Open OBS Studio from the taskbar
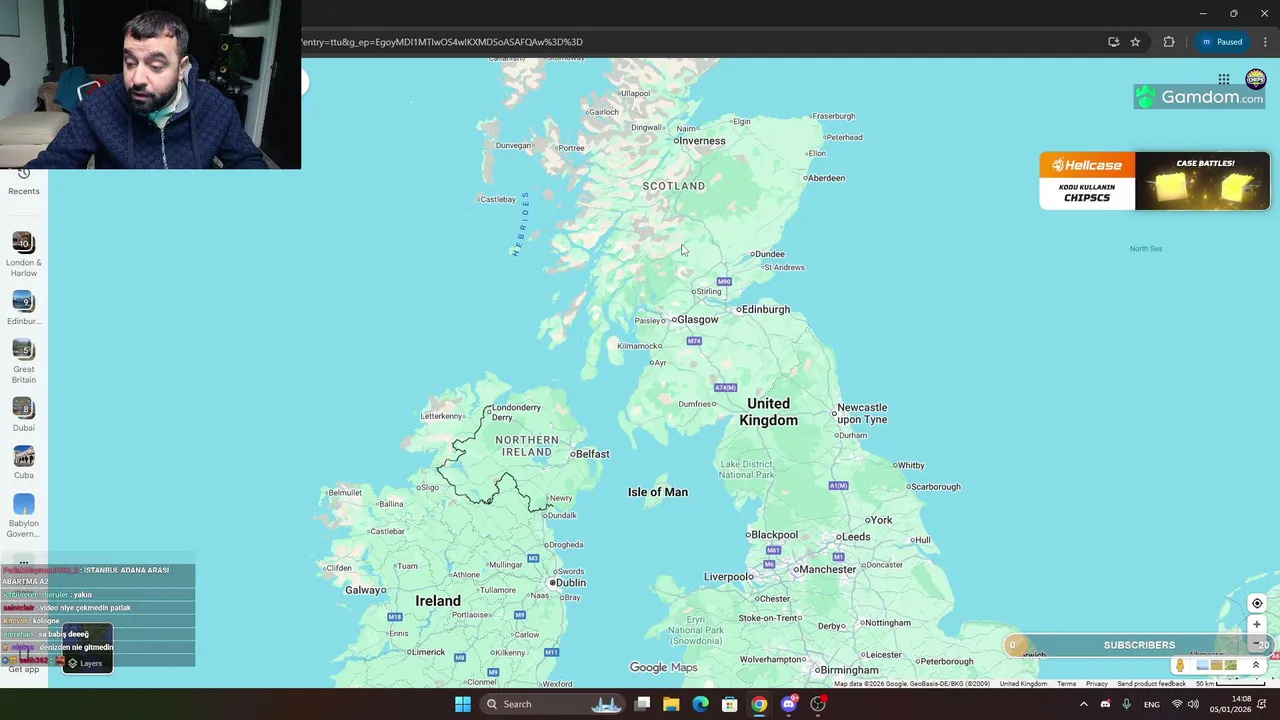Viewport: 1280px width, 720px height. (x=818, y=704)
